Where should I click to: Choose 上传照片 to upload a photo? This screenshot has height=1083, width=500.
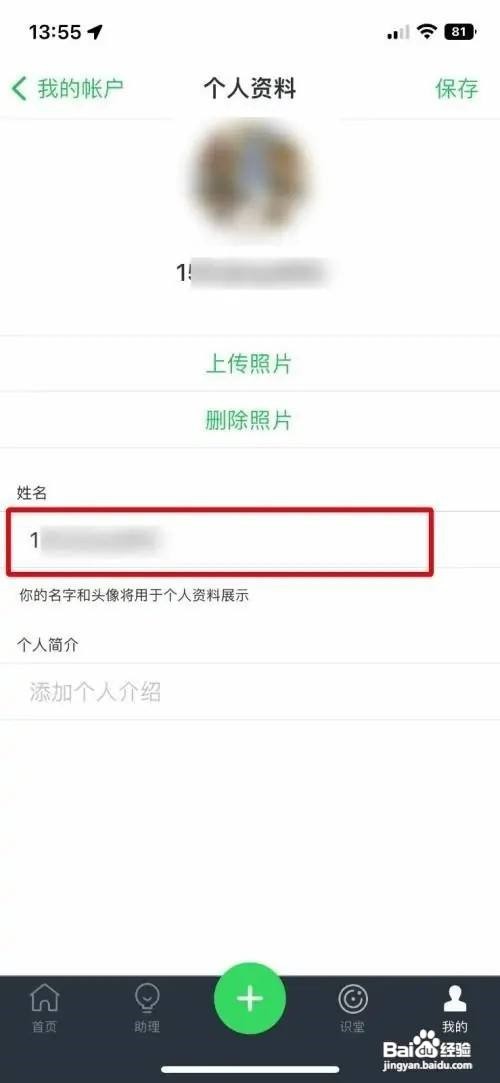pyautogui.click(x=249, y=364)
